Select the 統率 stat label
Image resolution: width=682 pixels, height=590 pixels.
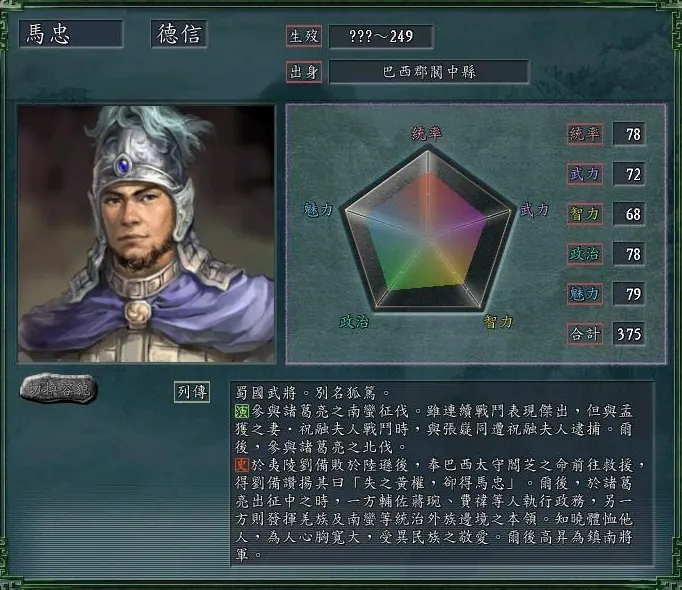(585, 134)
